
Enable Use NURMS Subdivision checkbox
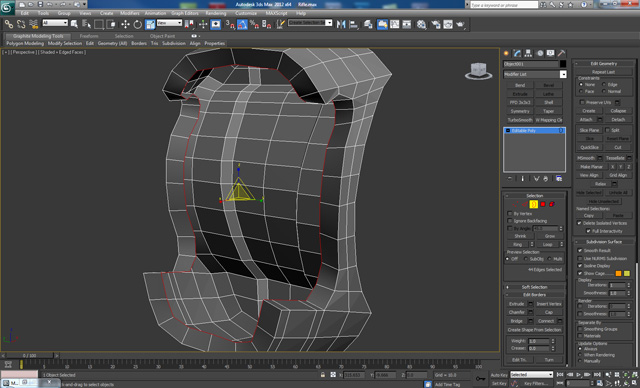(580, 258)
